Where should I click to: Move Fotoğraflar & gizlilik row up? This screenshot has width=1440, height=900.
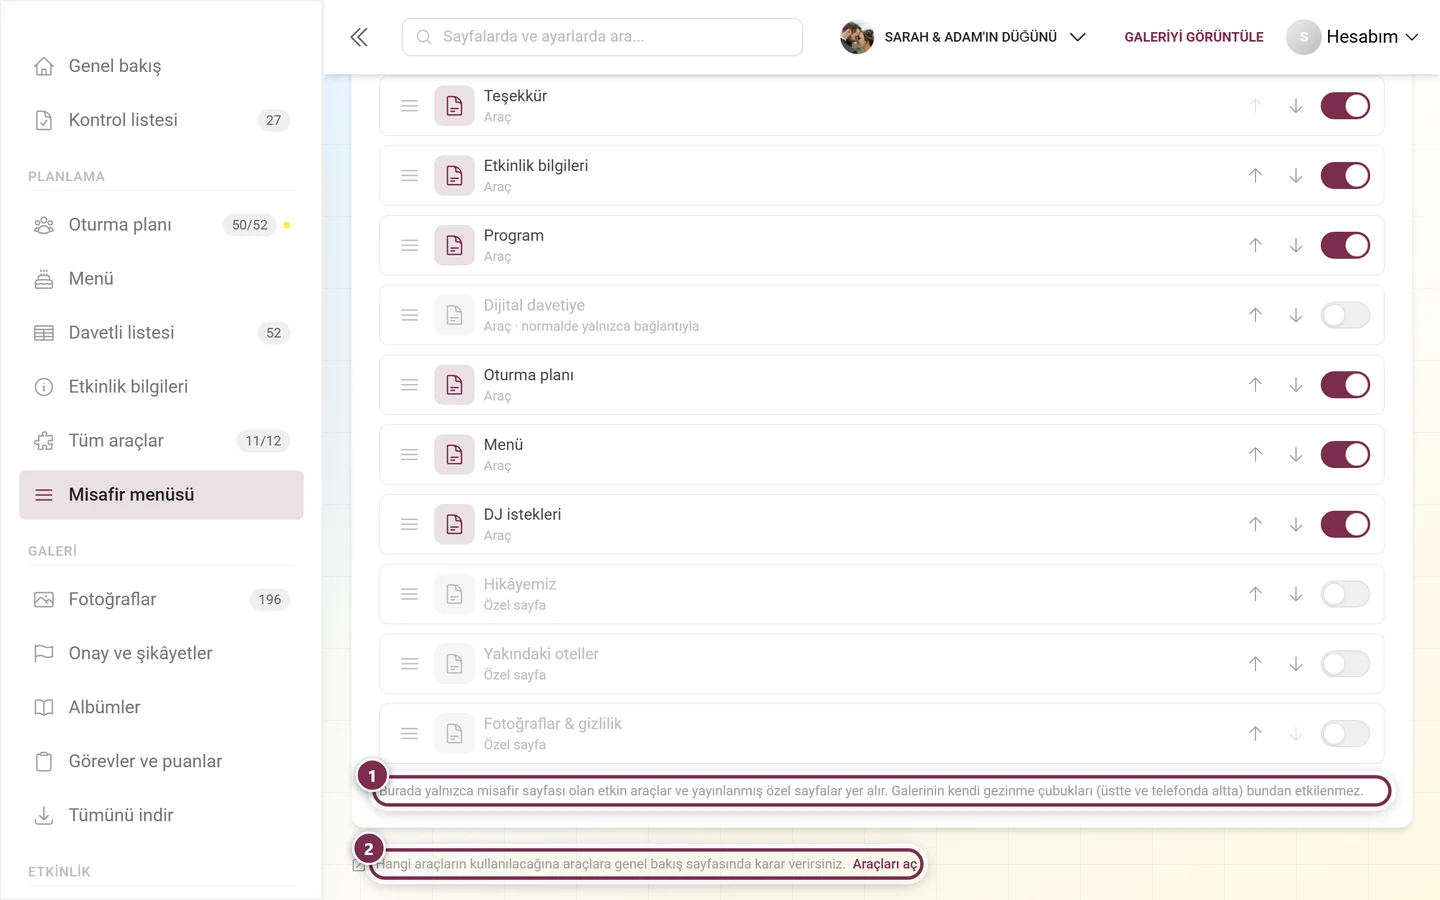(x=1255, y=734)
